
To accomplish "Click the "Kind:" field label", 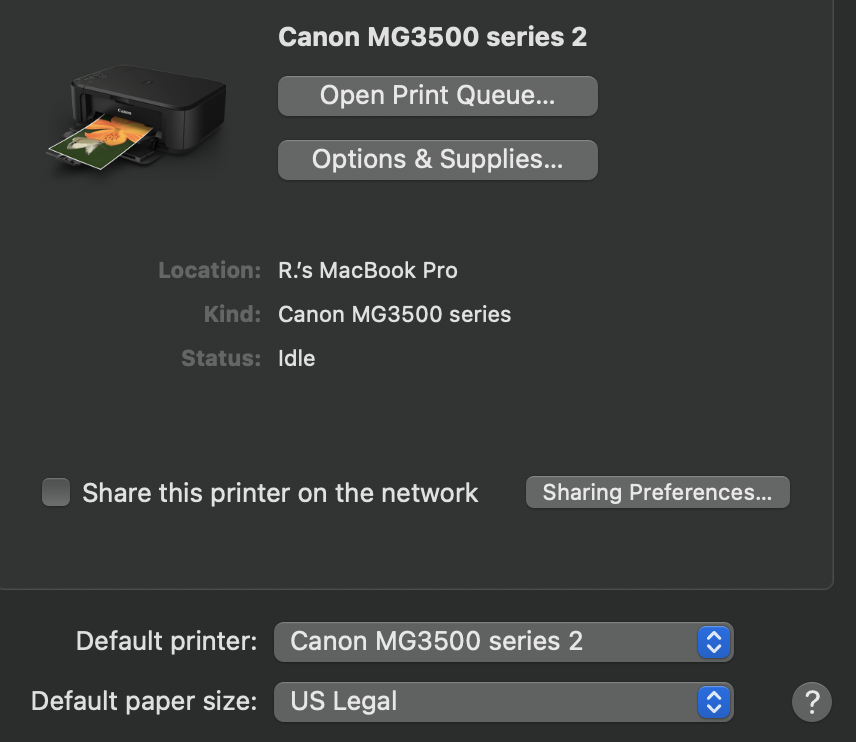I will 232,314.
